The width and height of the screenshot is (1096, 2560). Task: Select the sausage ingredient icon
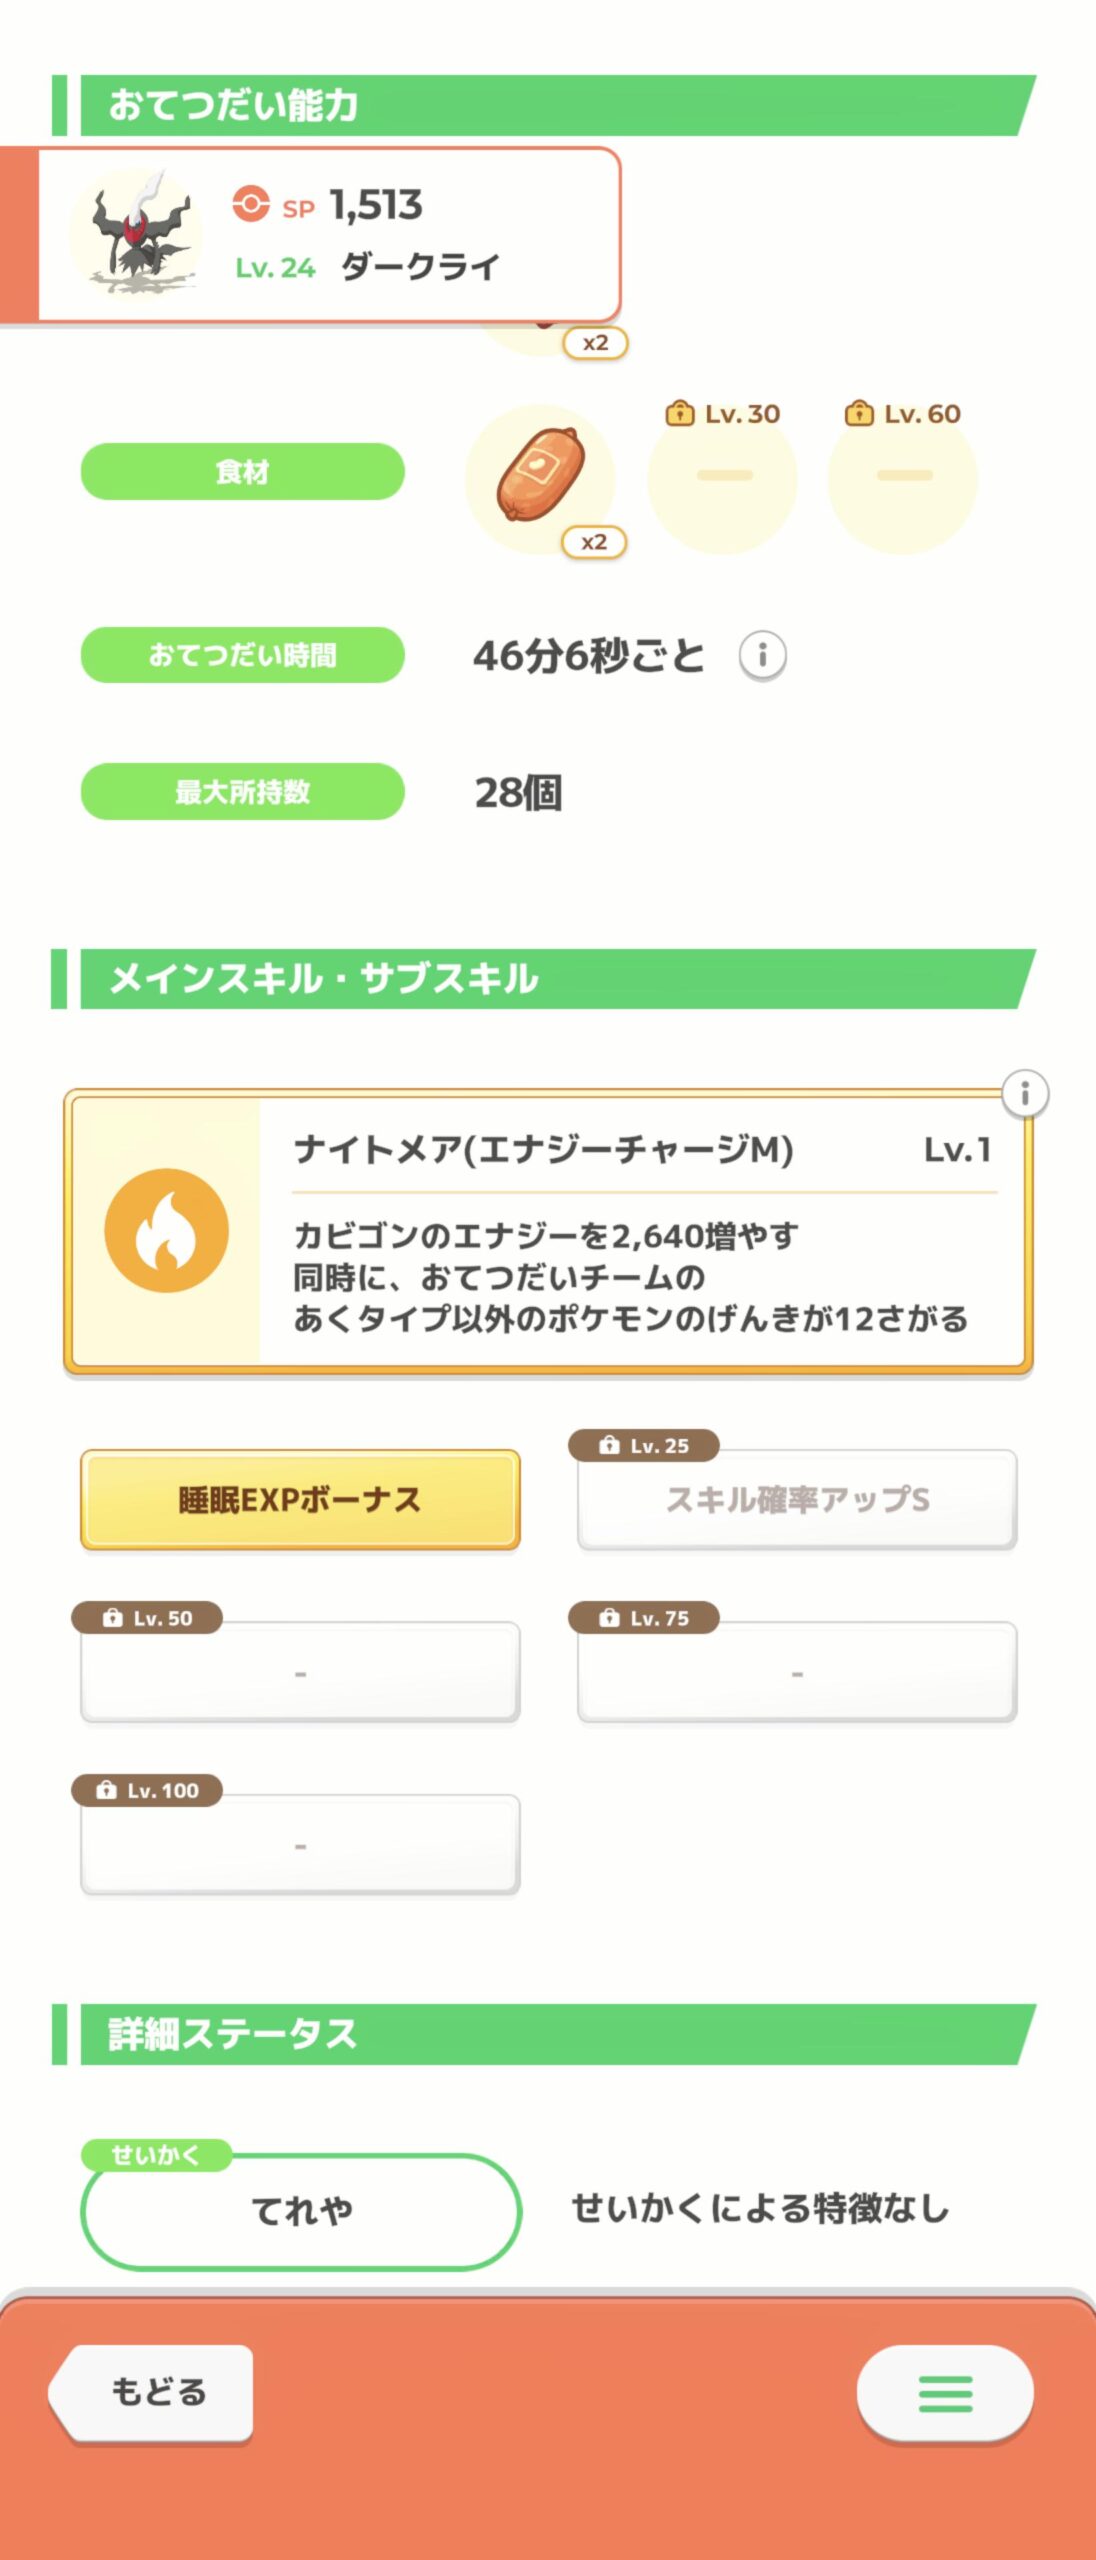click(540, 477)
